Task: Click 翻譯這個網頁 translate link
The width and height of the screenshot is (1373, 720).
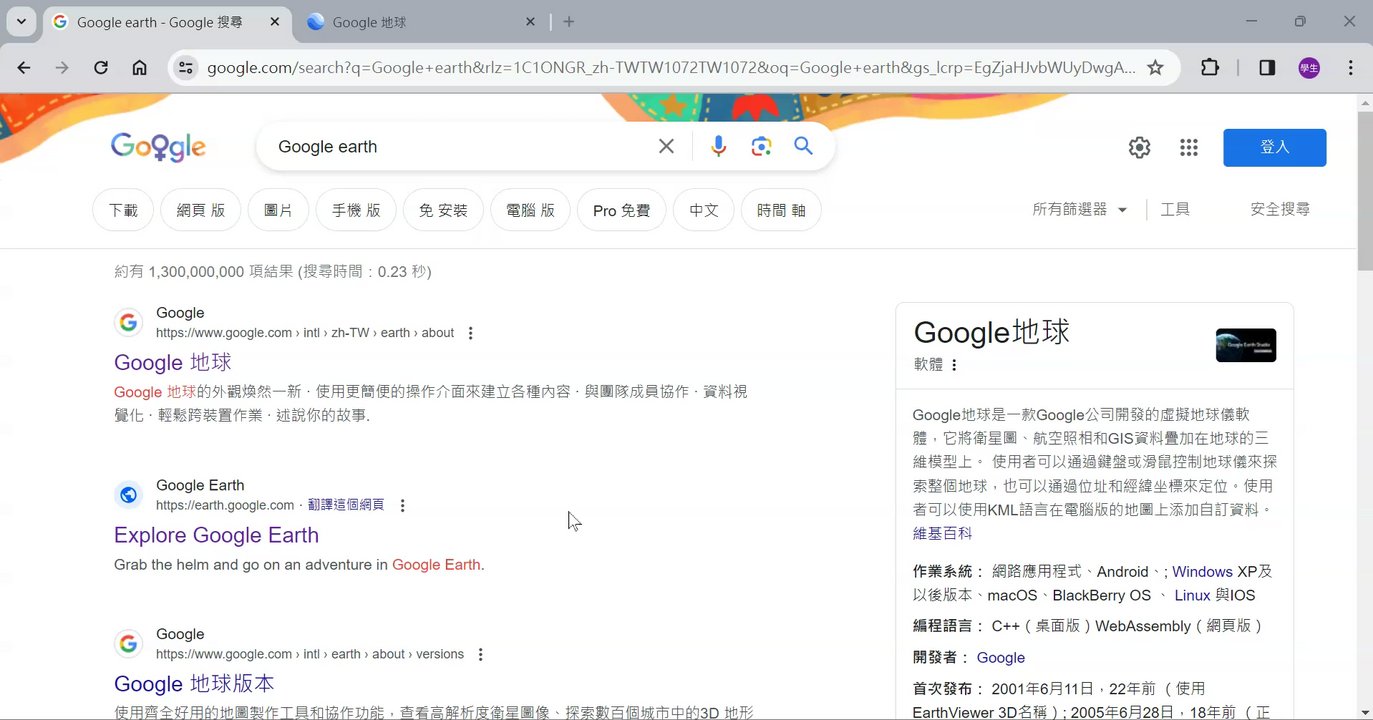Action: [346, 506]
